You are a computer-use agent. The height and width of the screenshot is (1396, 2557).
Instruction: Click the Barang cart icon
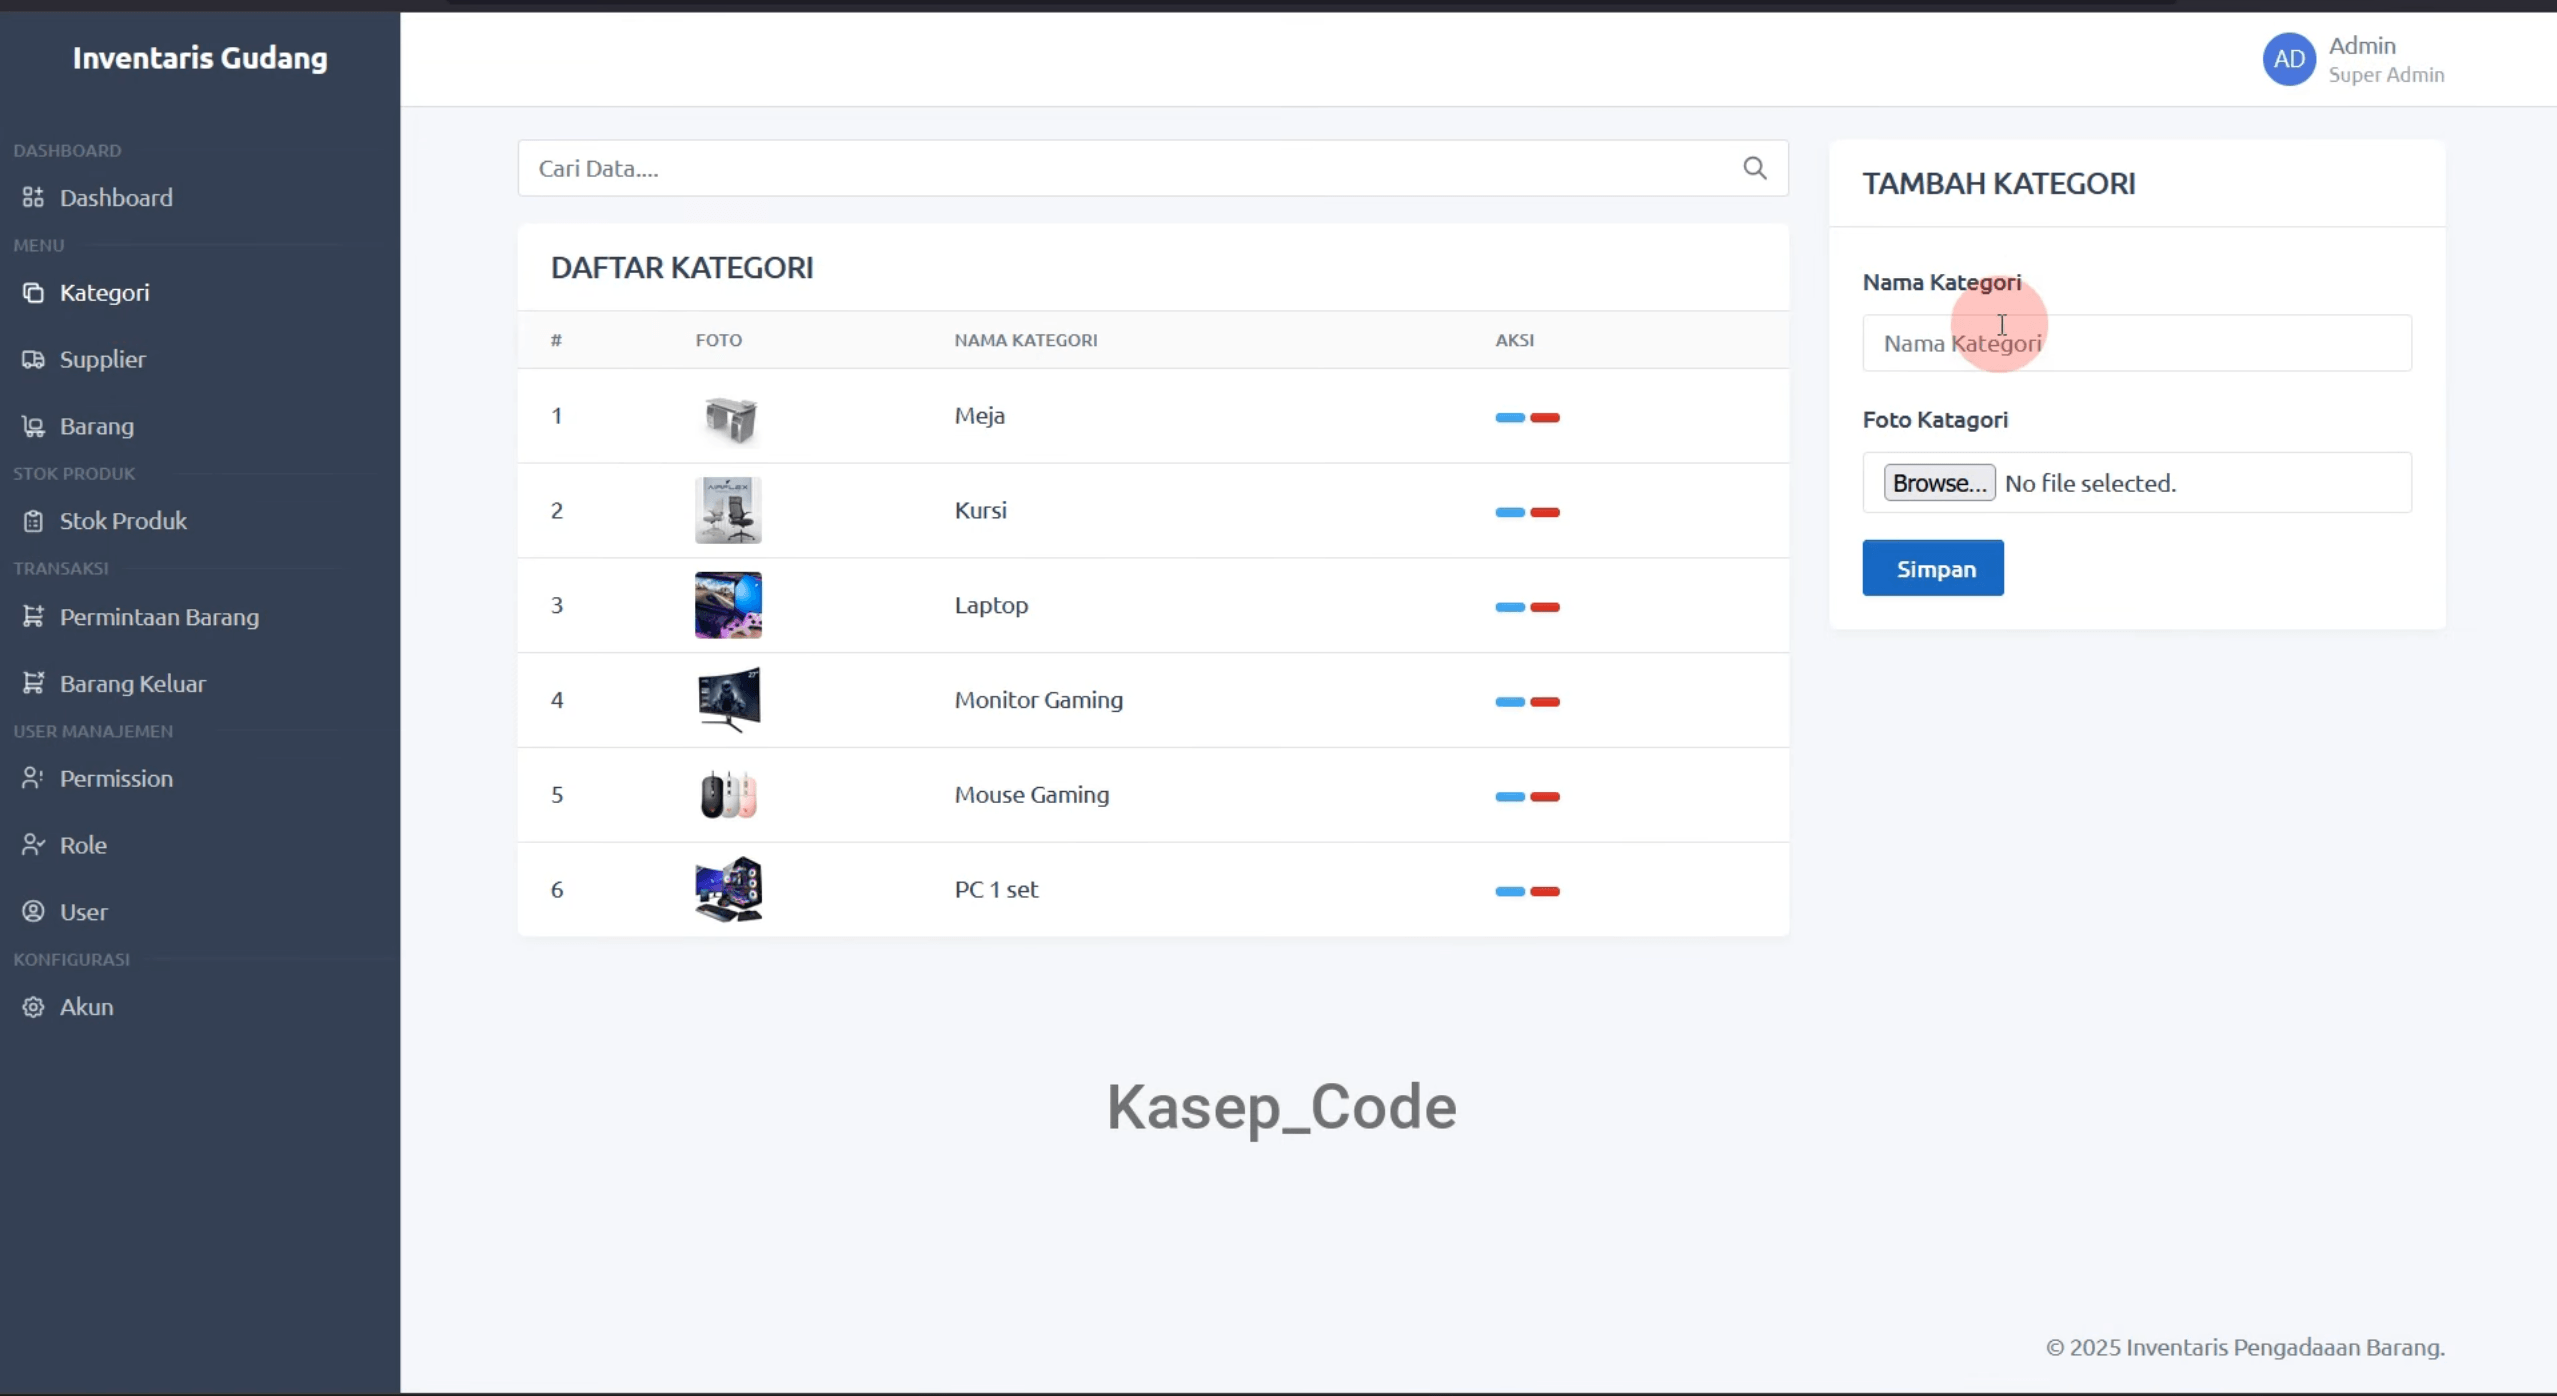click(x=33, y=426)
